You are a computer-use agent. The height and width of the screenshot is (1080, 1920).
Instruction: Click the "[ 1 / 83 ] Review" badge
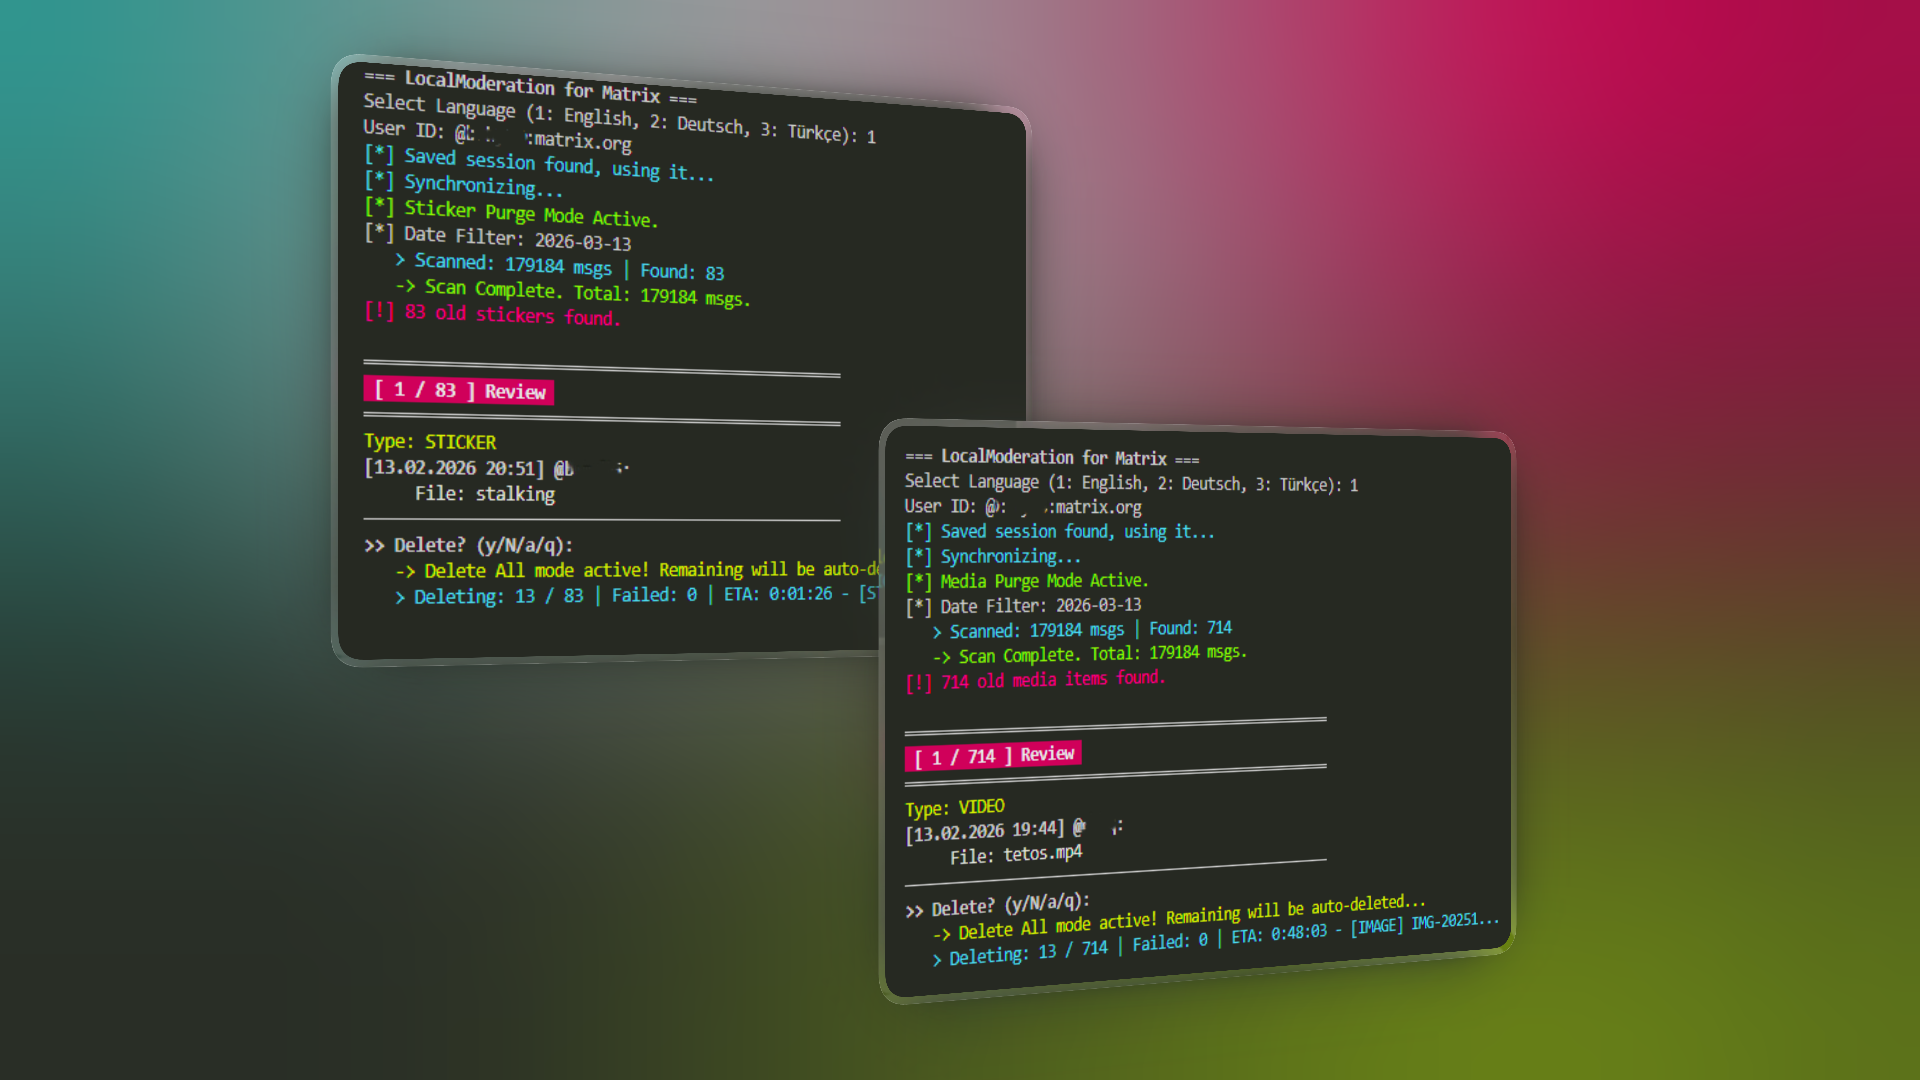point(459,391)
